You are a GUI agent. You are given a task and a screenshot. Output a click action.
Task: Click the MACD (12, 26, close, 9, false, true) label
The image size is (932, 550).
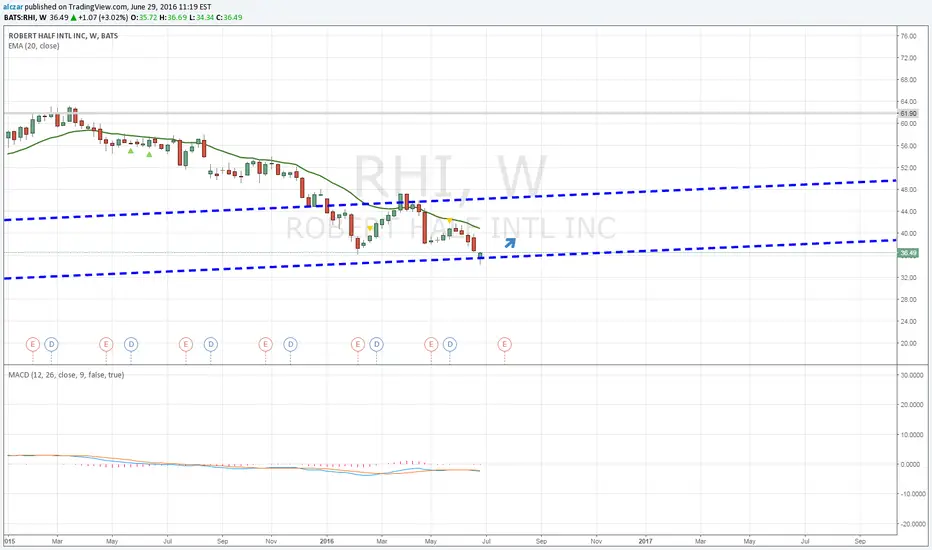66,375
